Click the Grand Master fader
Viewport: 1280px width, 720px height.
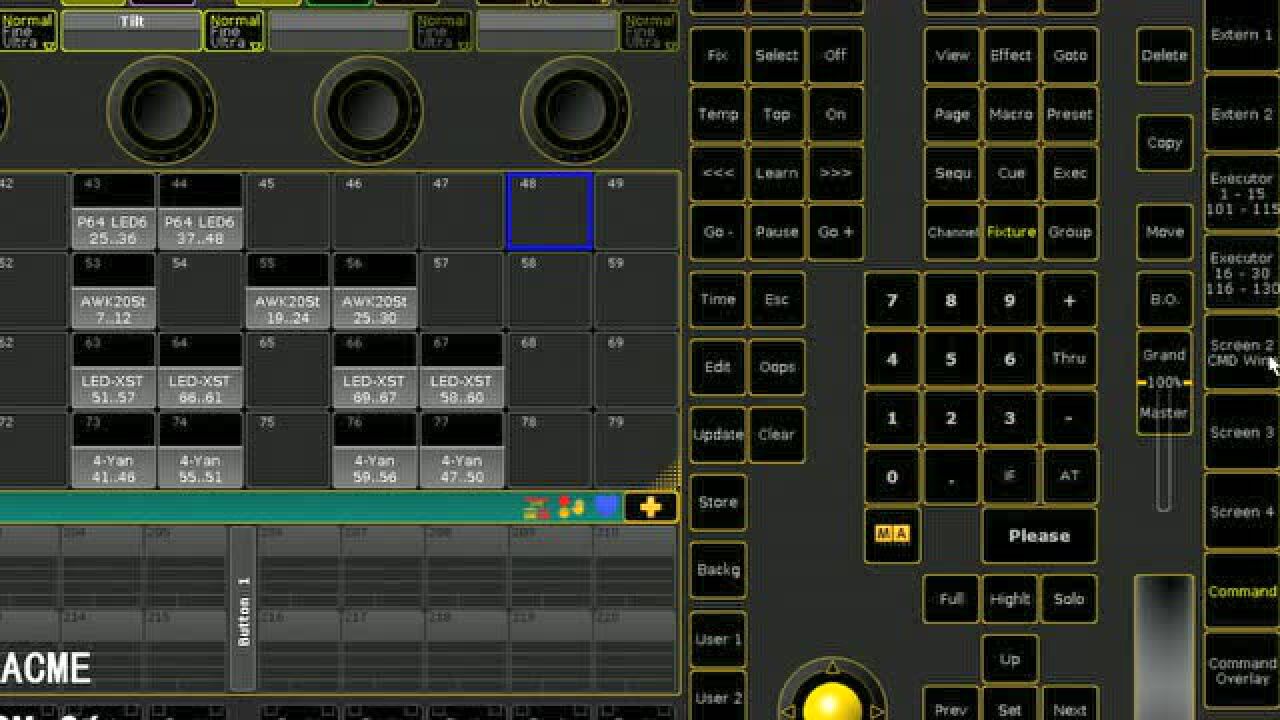pos(1163,383)
